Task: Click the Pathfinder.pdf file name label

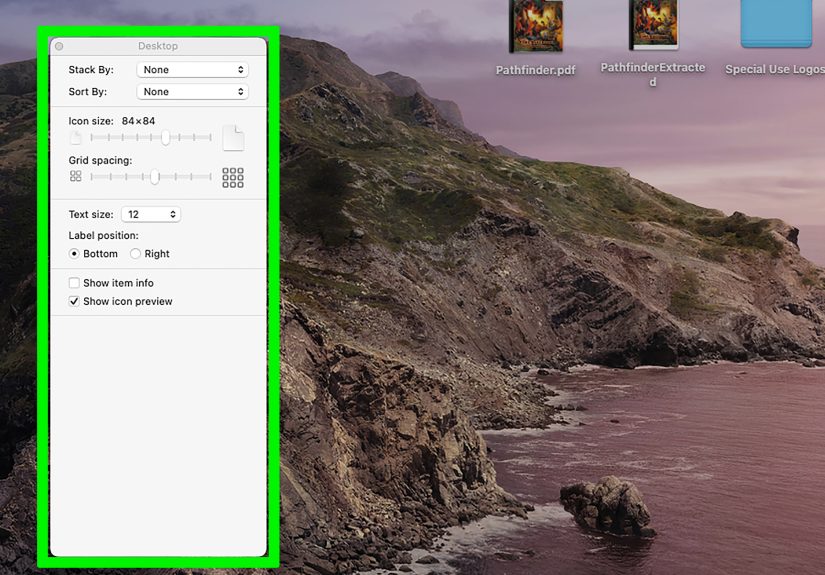Action: tap(536, 70)
